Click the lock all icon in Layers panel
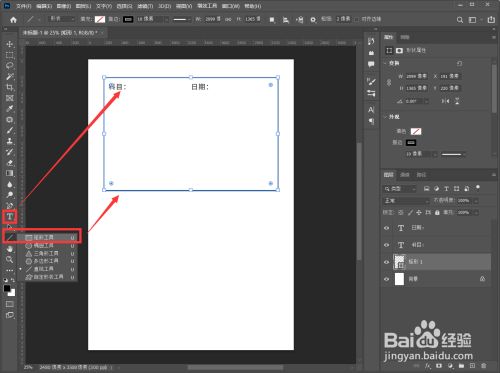The image size is (500, 373). click(x=437, y=212)
